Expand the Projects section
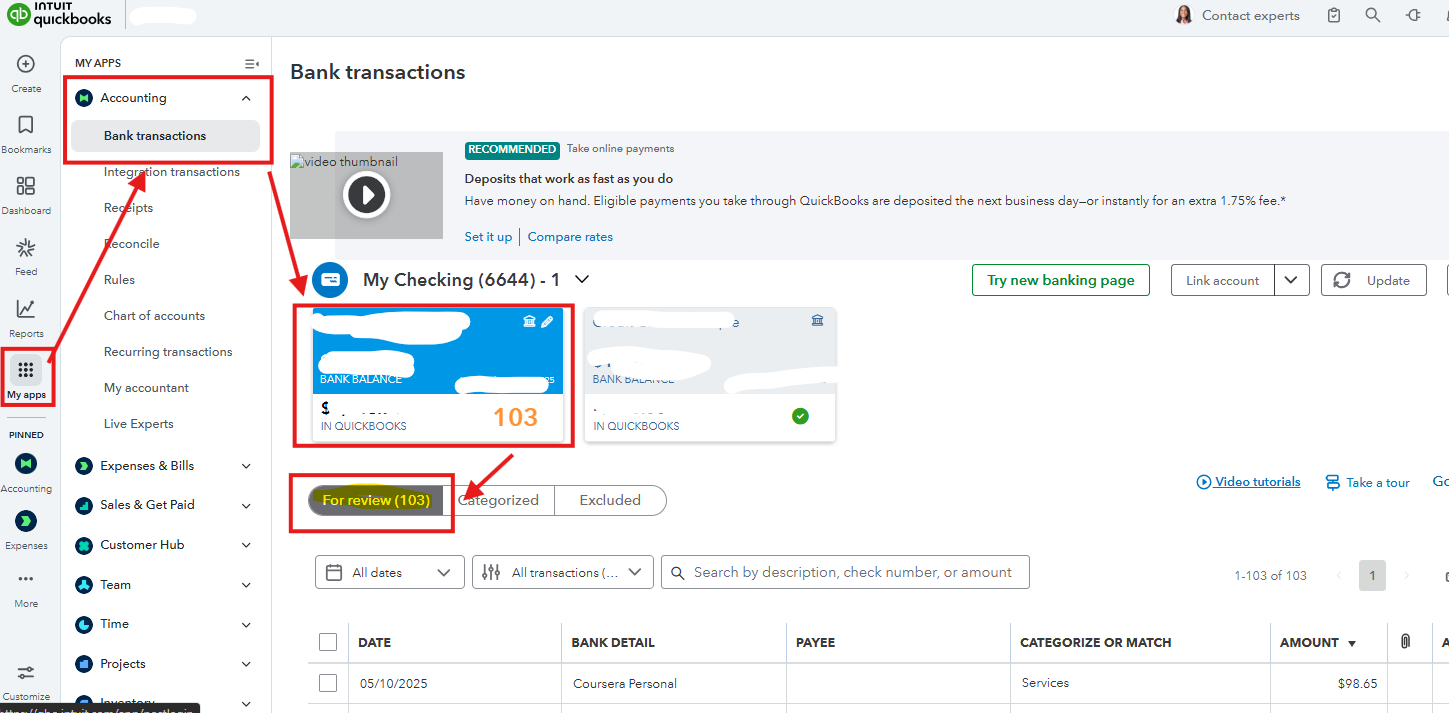1449x713 pixels. pos(246,665)
